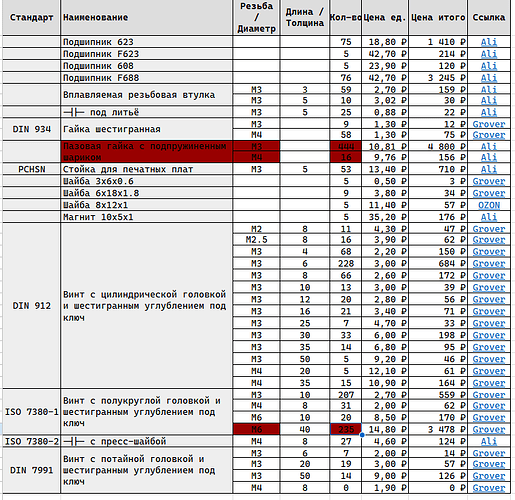515x500 pixels.
Task: Select the total price cell 126 ₽
Action: (x=438, y=476)
